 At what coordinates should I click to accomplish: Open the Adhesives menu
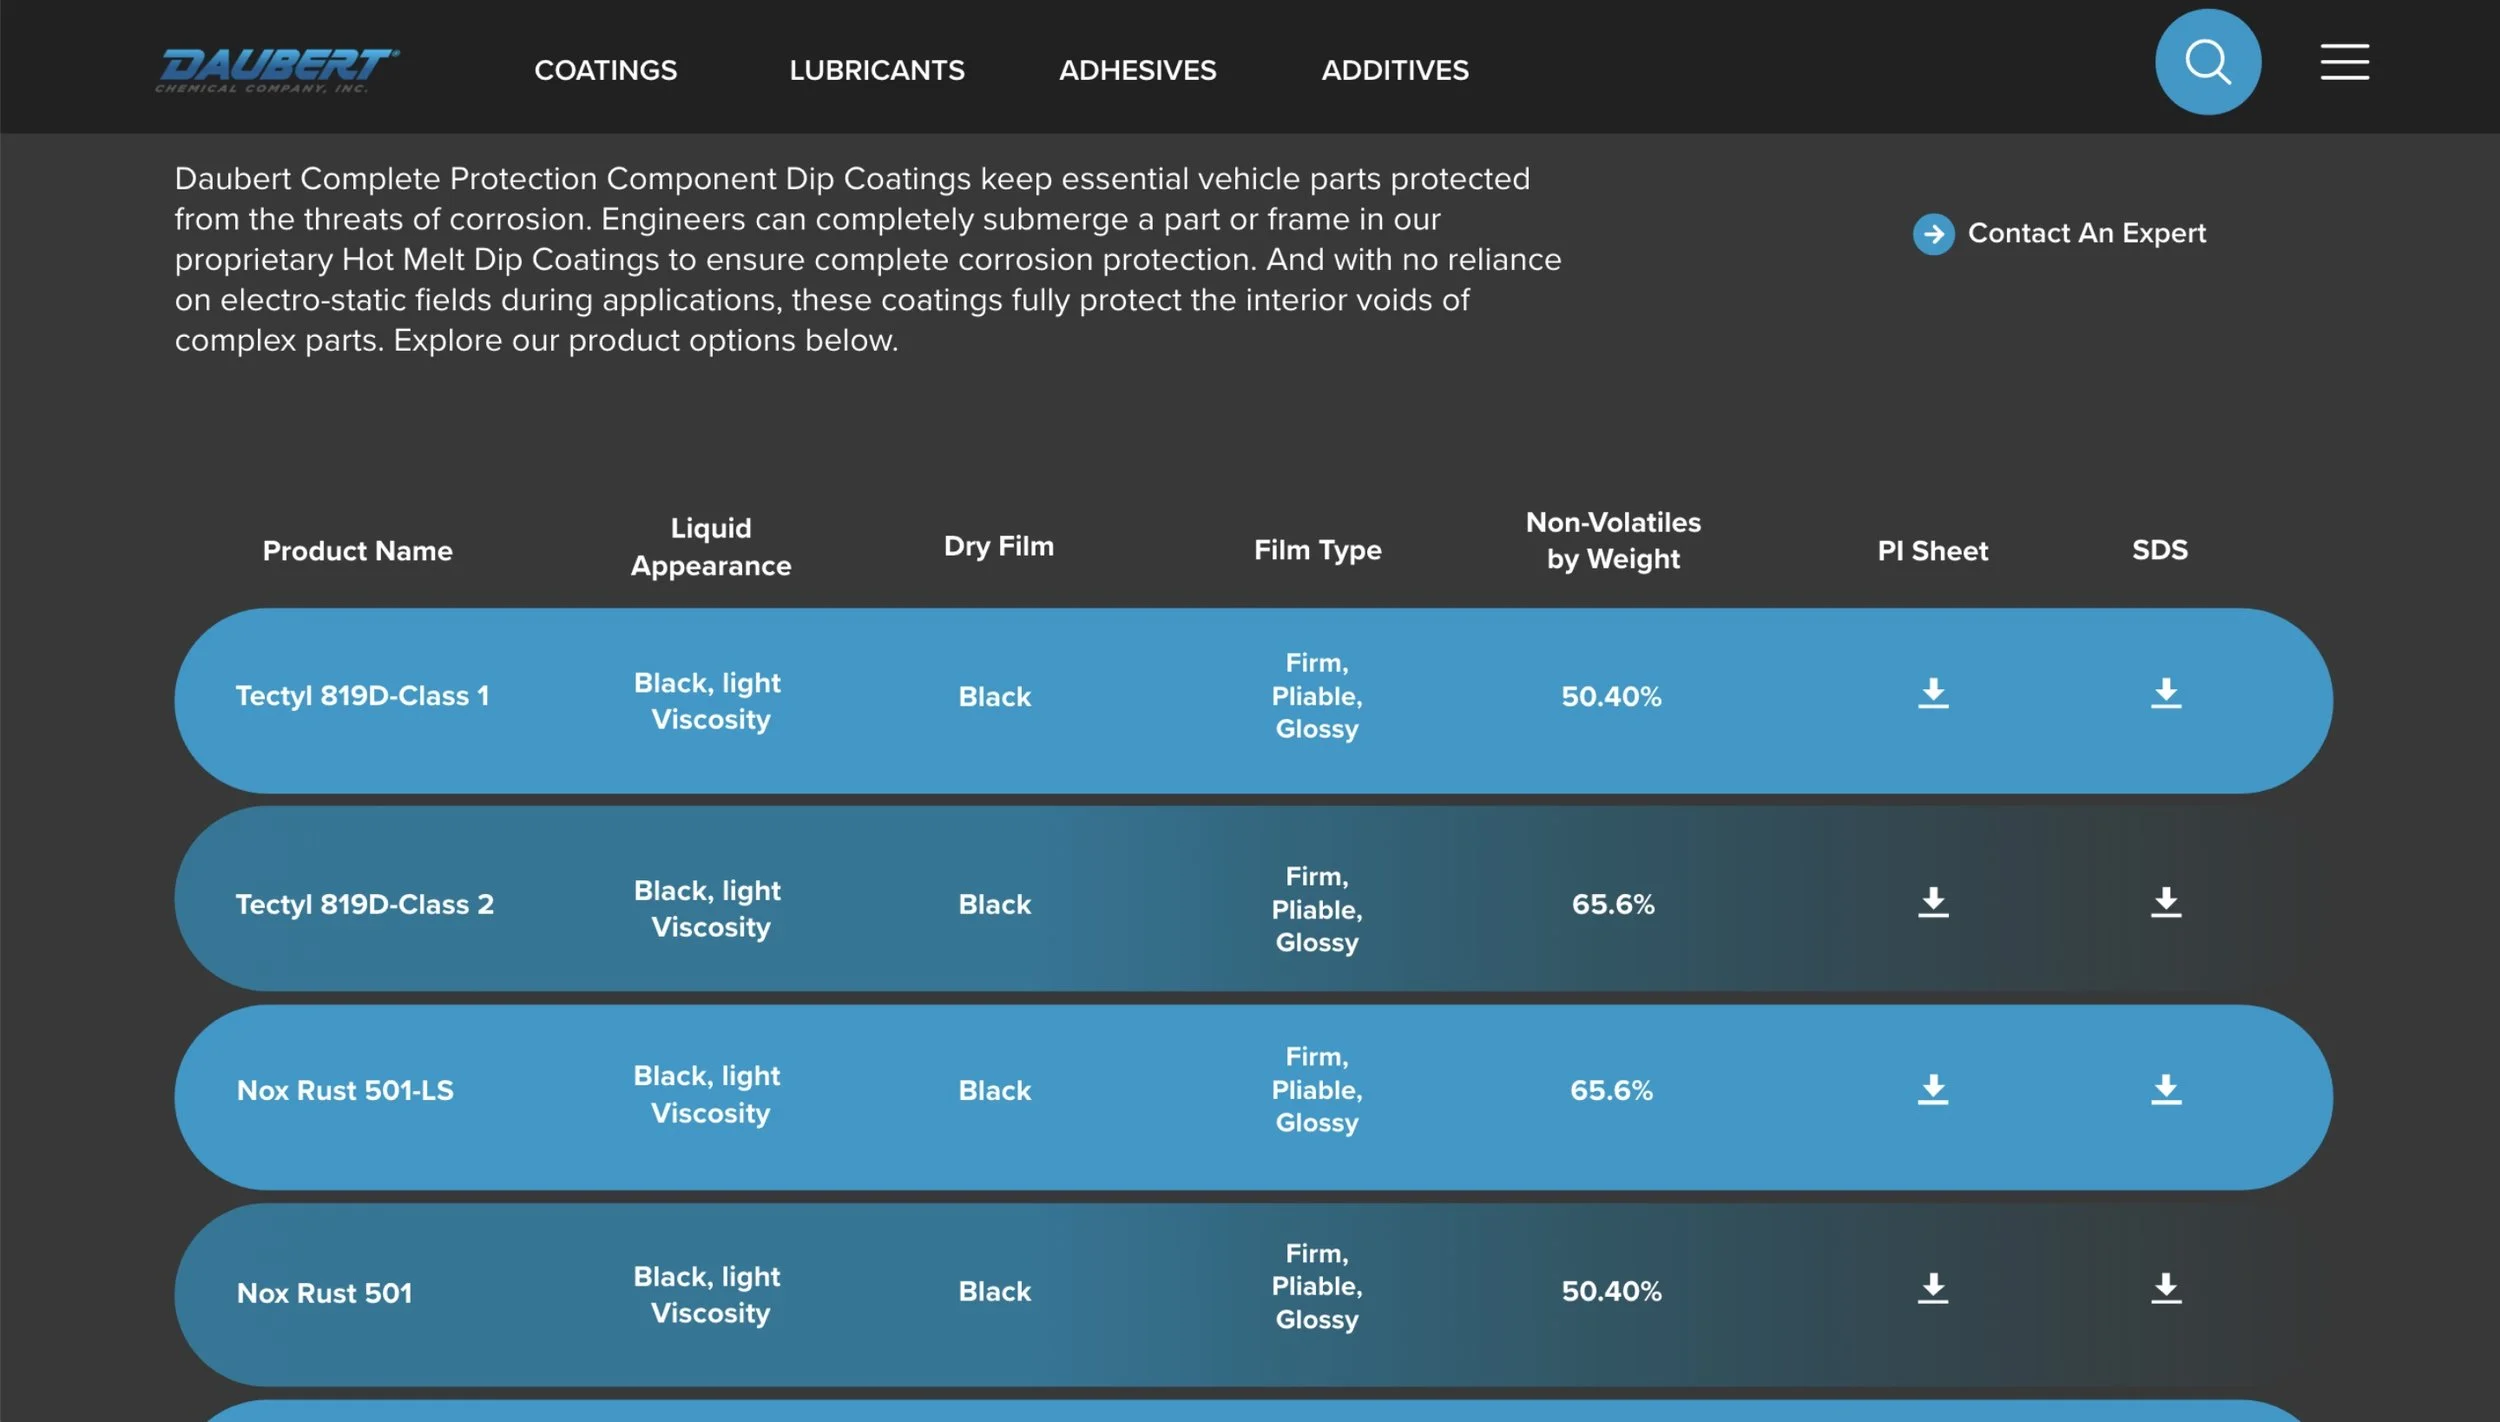click(1137, 70)
